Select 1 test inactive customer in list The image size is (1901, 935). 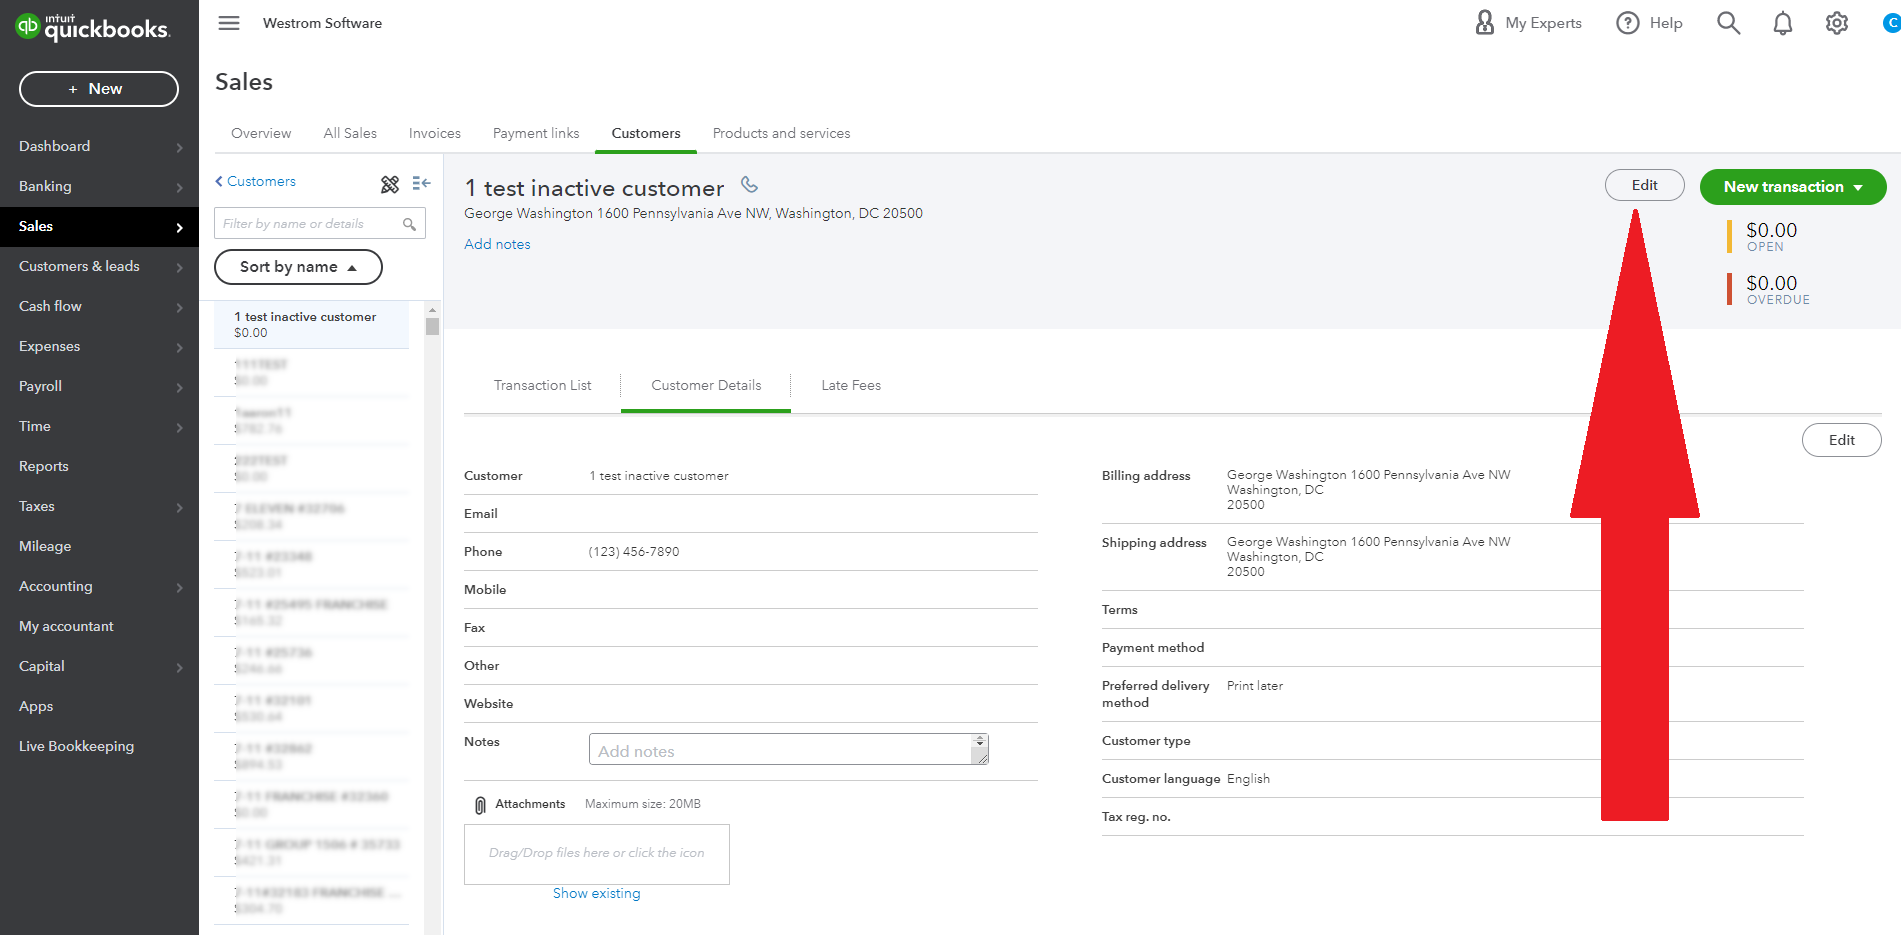(x=311, y=325)
